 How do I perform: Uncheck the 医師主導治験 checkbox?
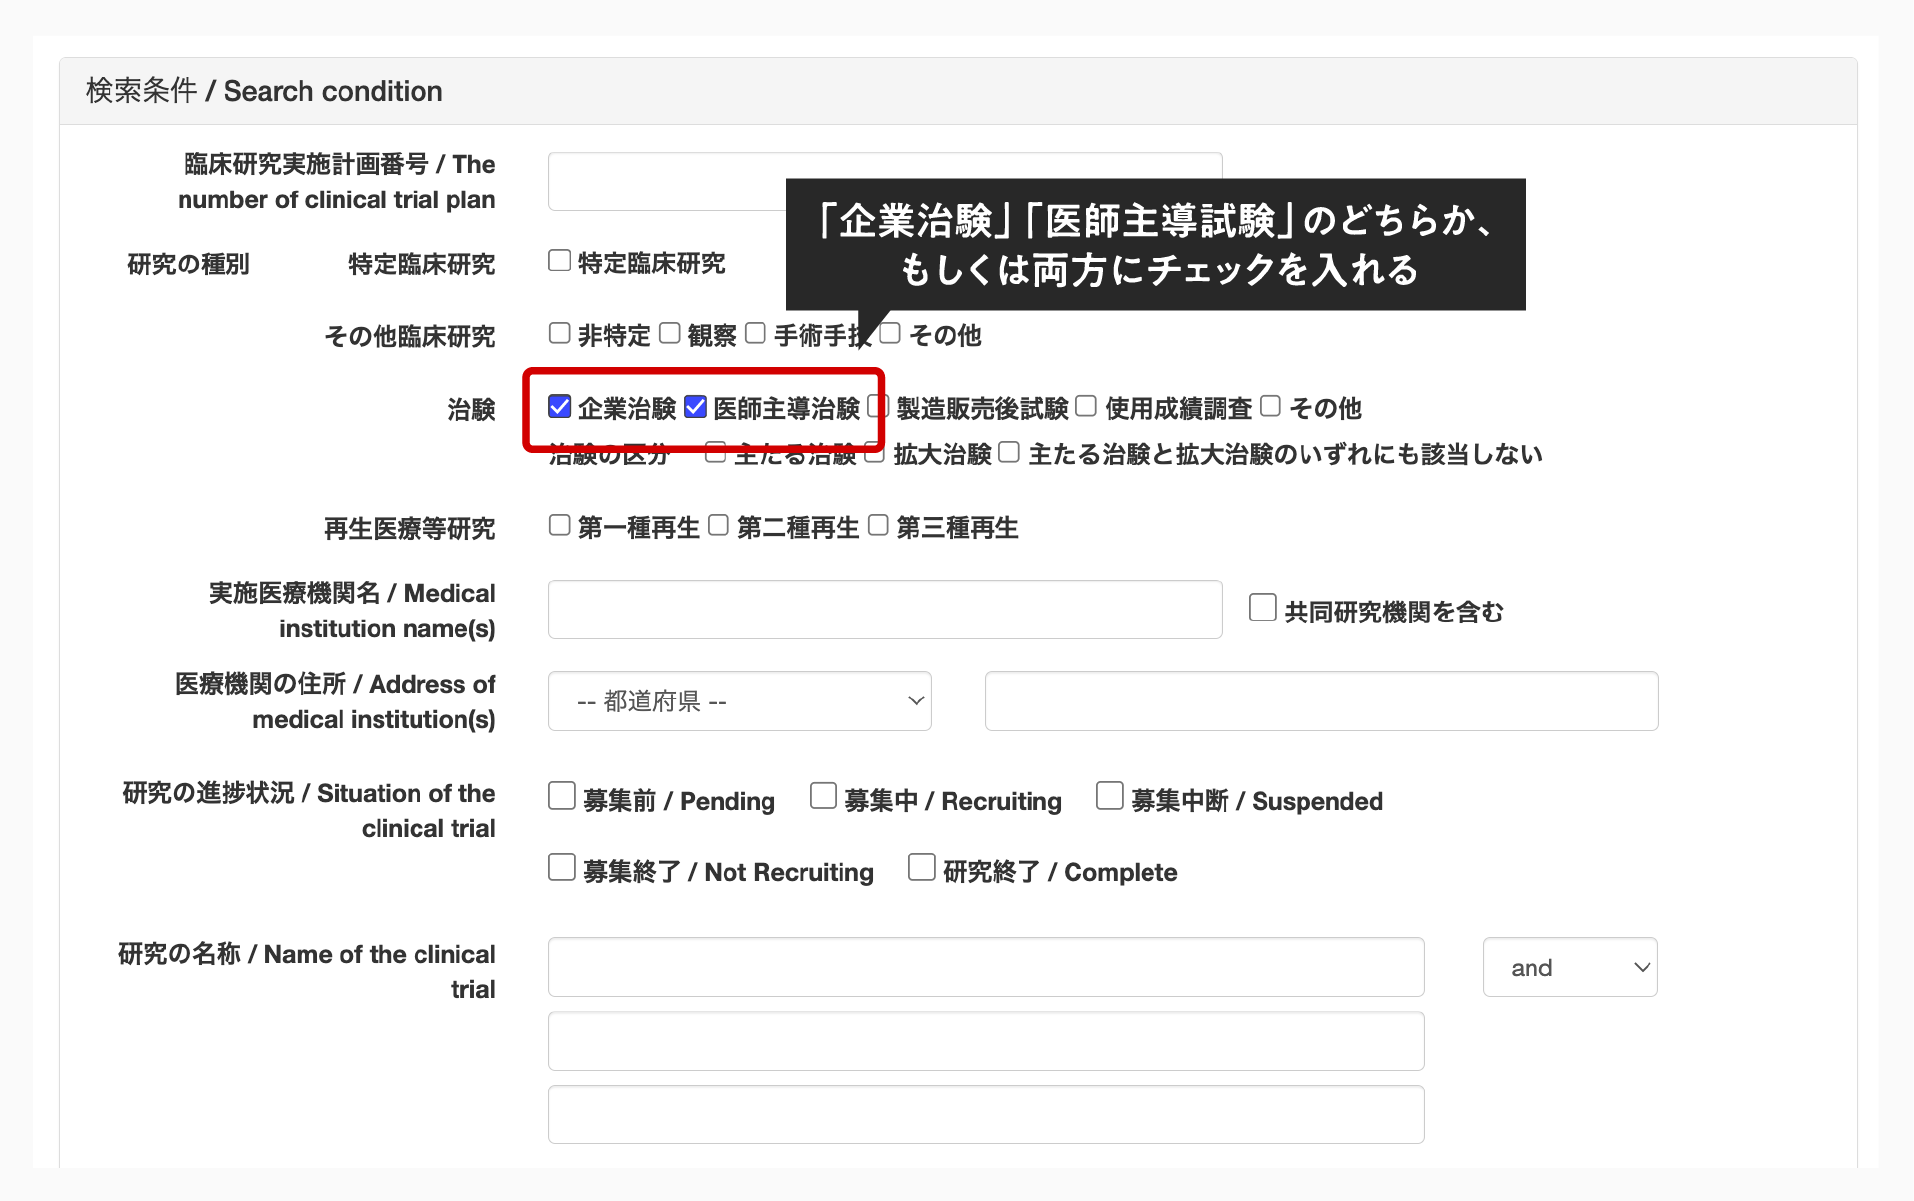coord(695,406)
